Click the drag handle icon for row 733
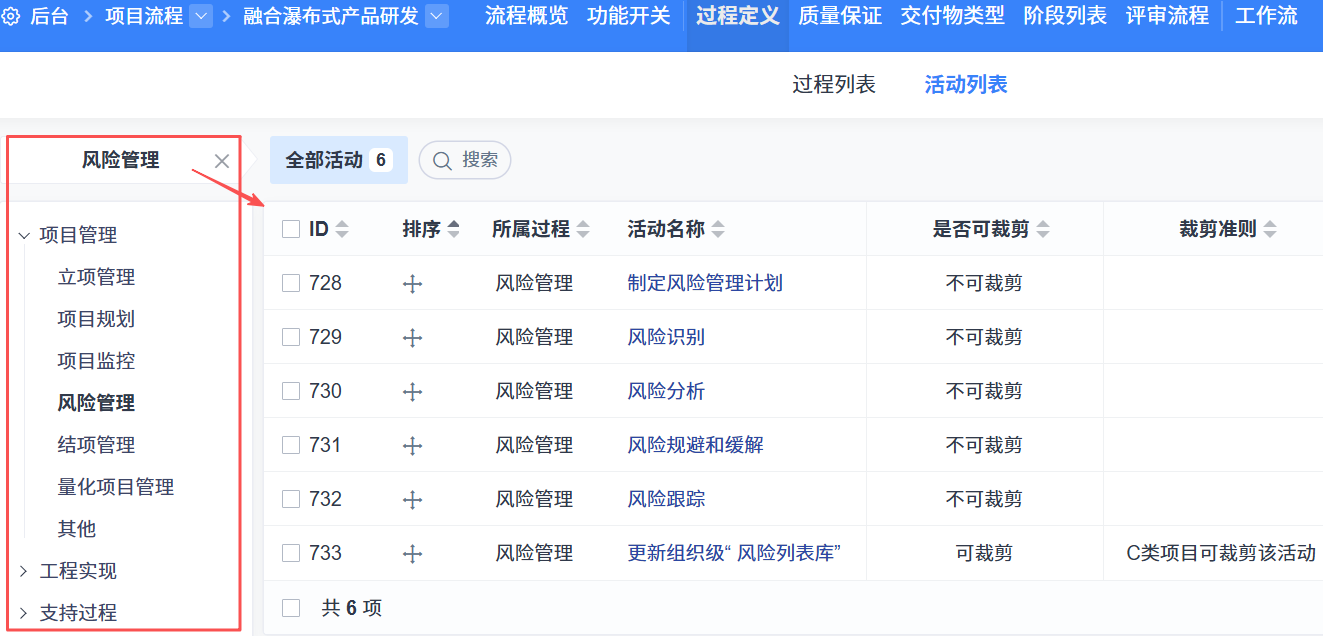The height and width of the screenshot is (636, 1323). click(412, 554)
